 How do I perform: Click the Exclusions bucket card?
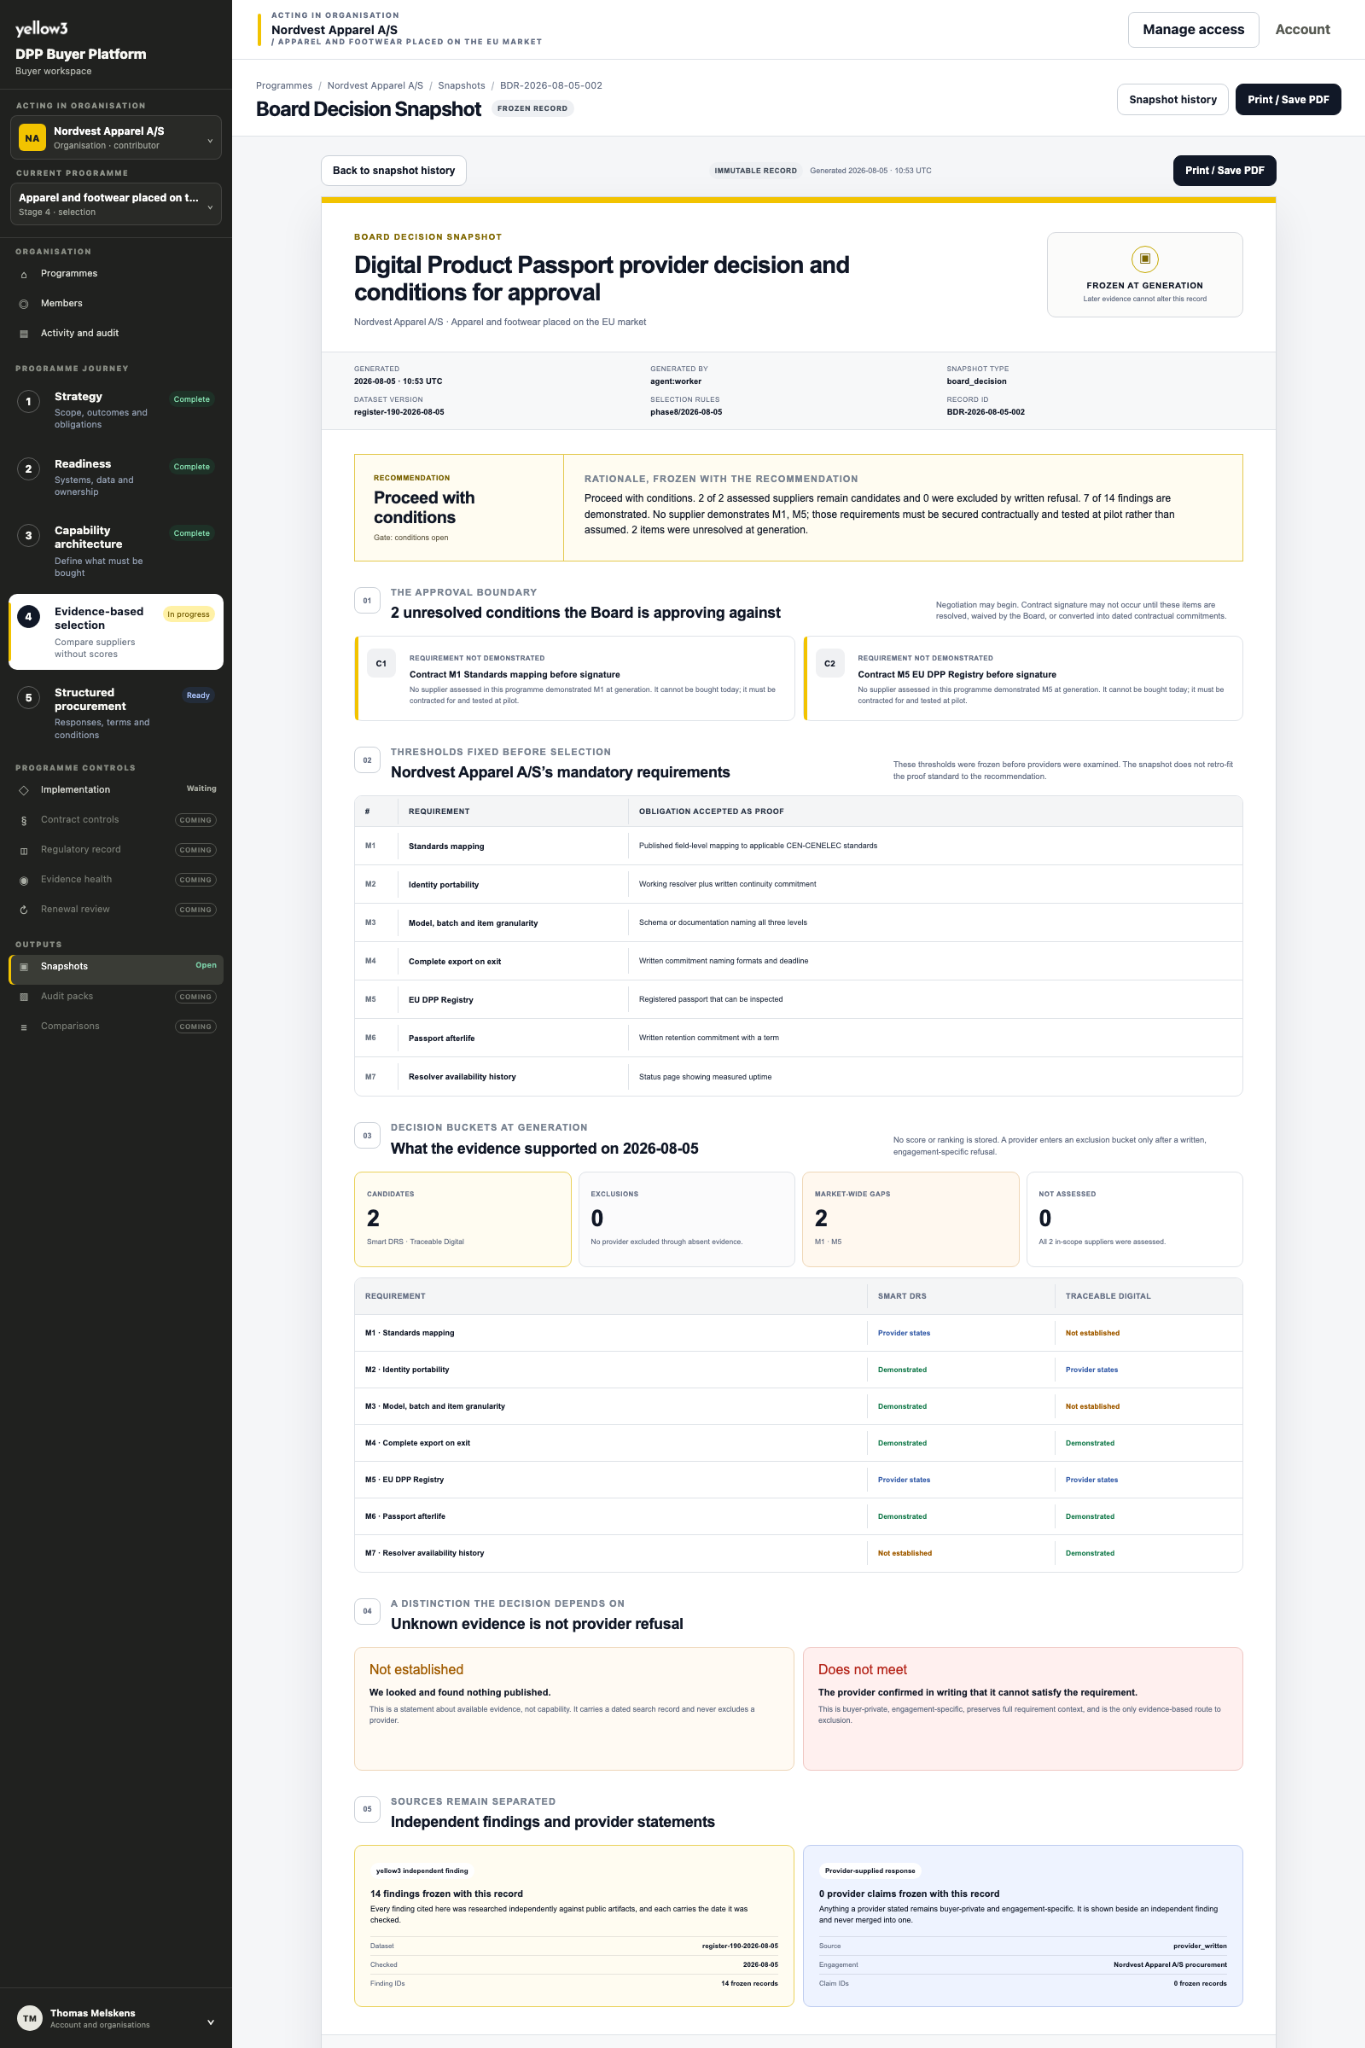tap(687, 1219)
